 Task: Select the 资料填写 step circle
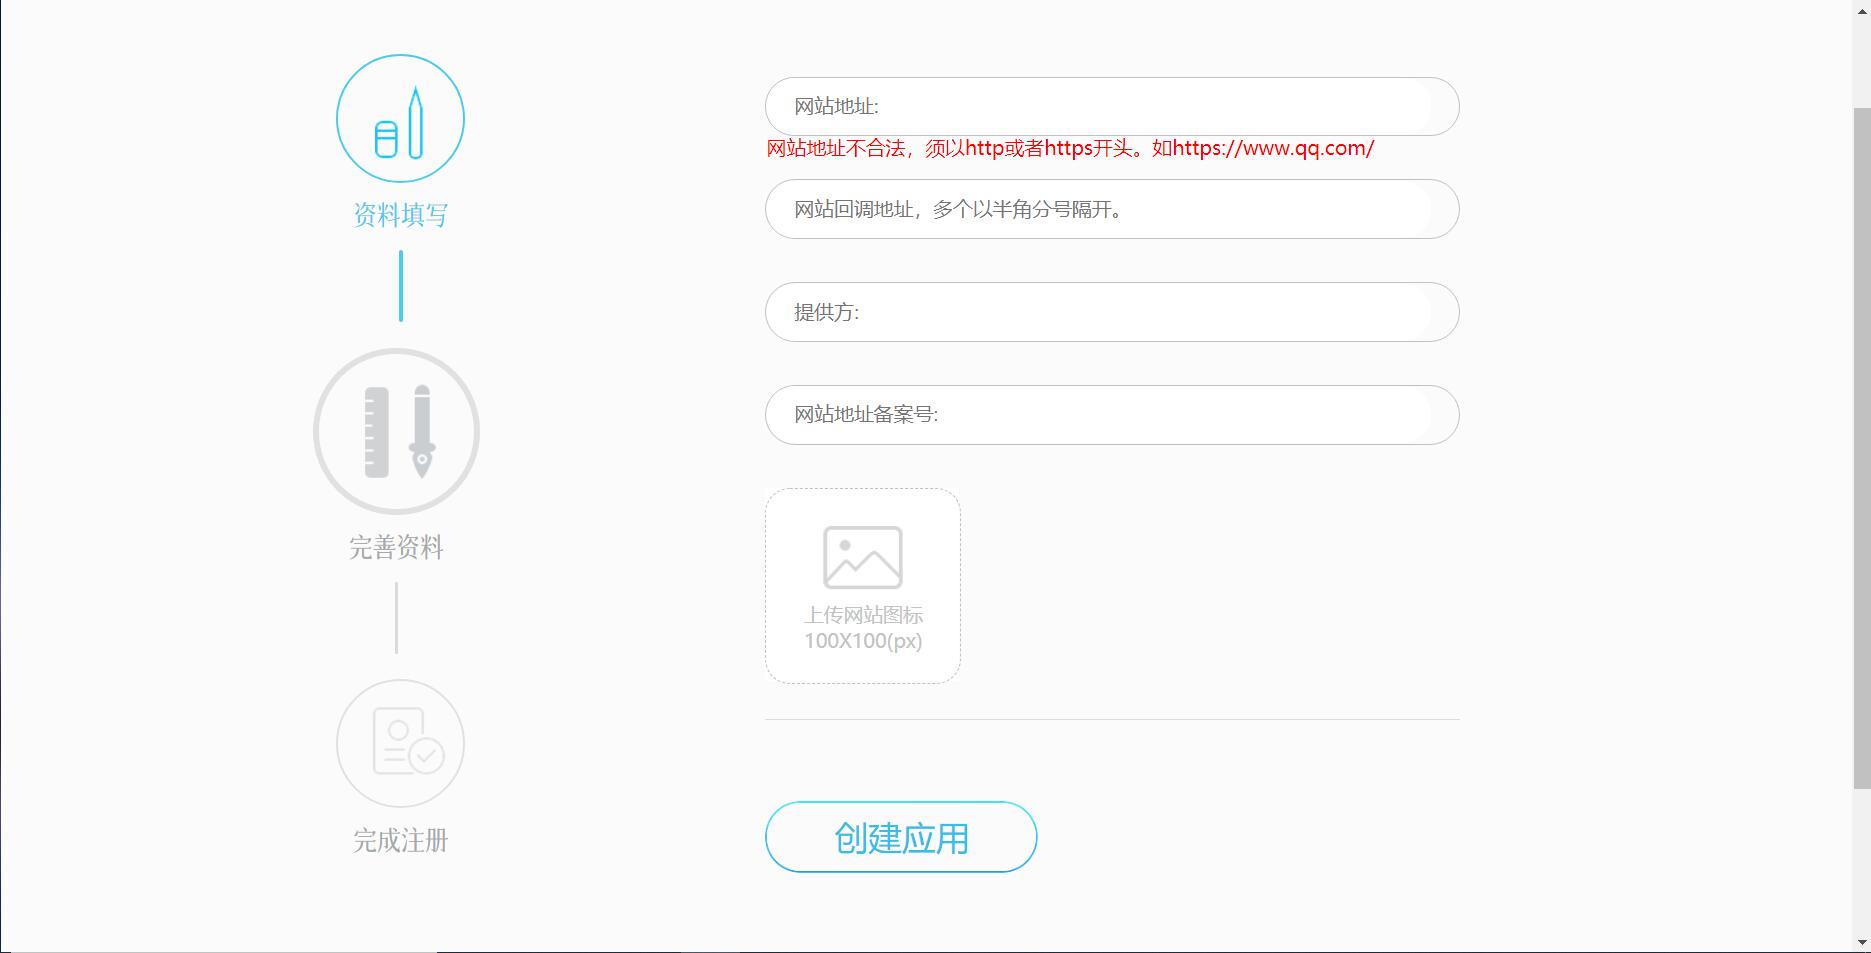click(400, 117)
